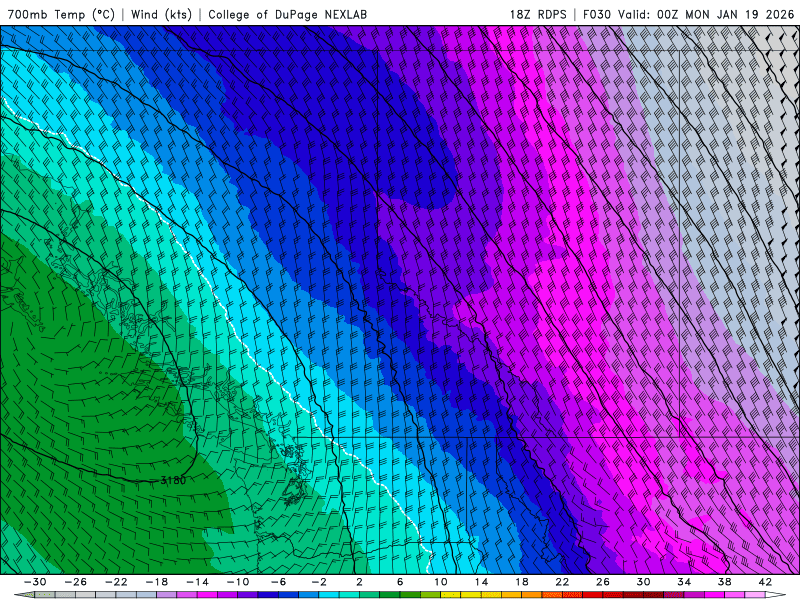Screen dimensions: 800x600
Task: Click the '42' legend value
Action: coord(765,582)
